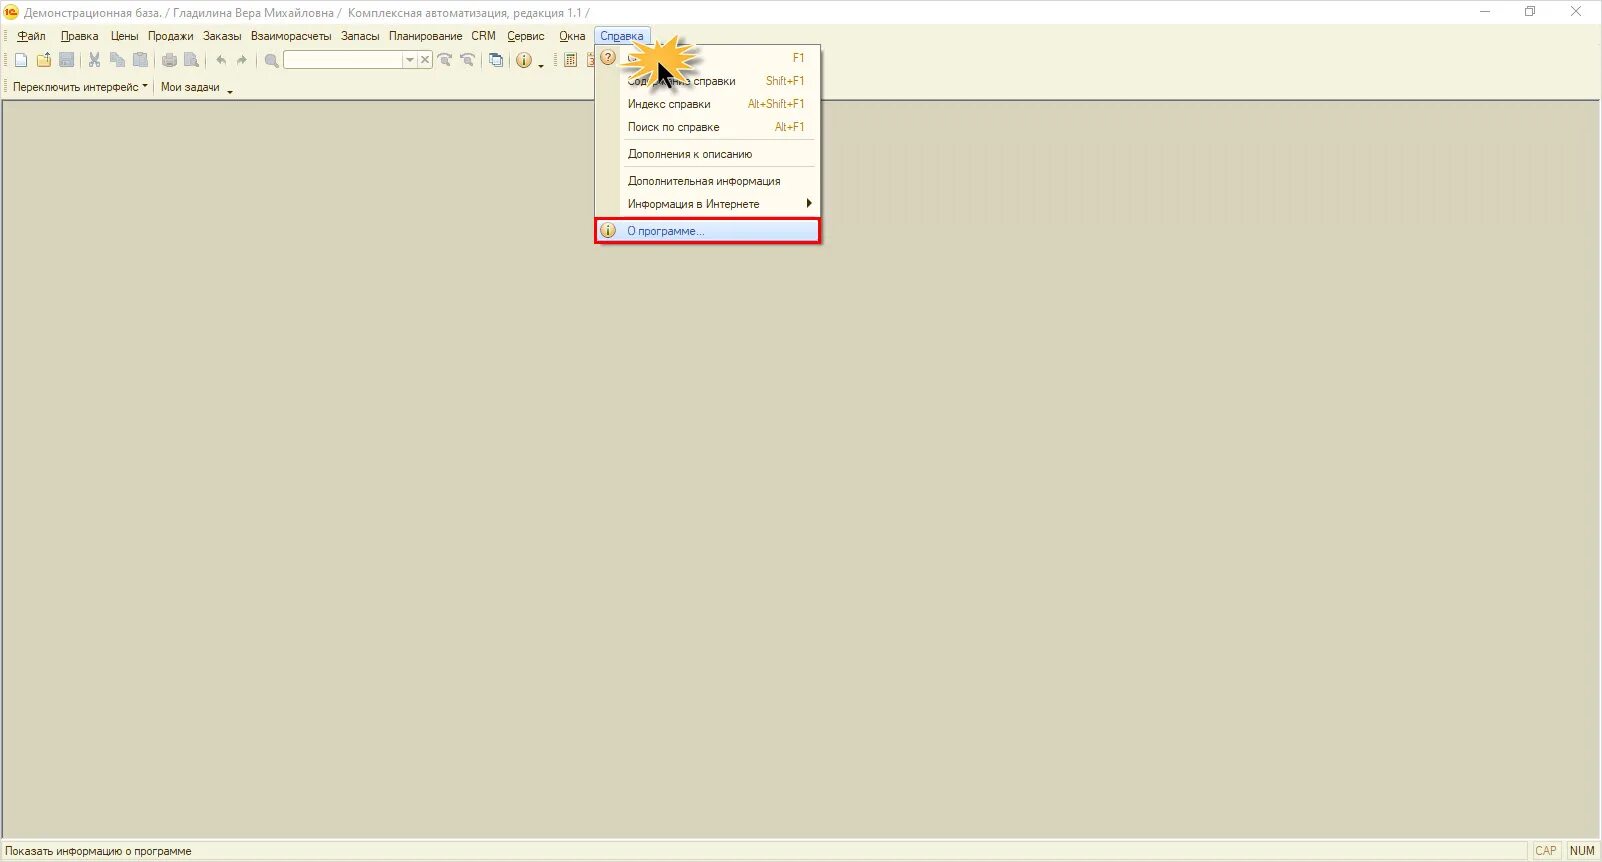Screen dimensions: 1602x862
Task: Select Дополнительная информация entry
Action: (708, 181)
